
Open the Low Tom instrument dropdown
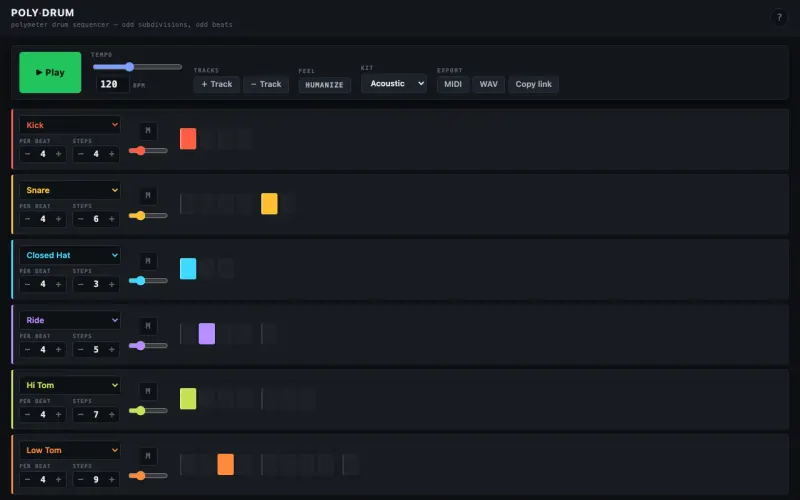(70, 451)
